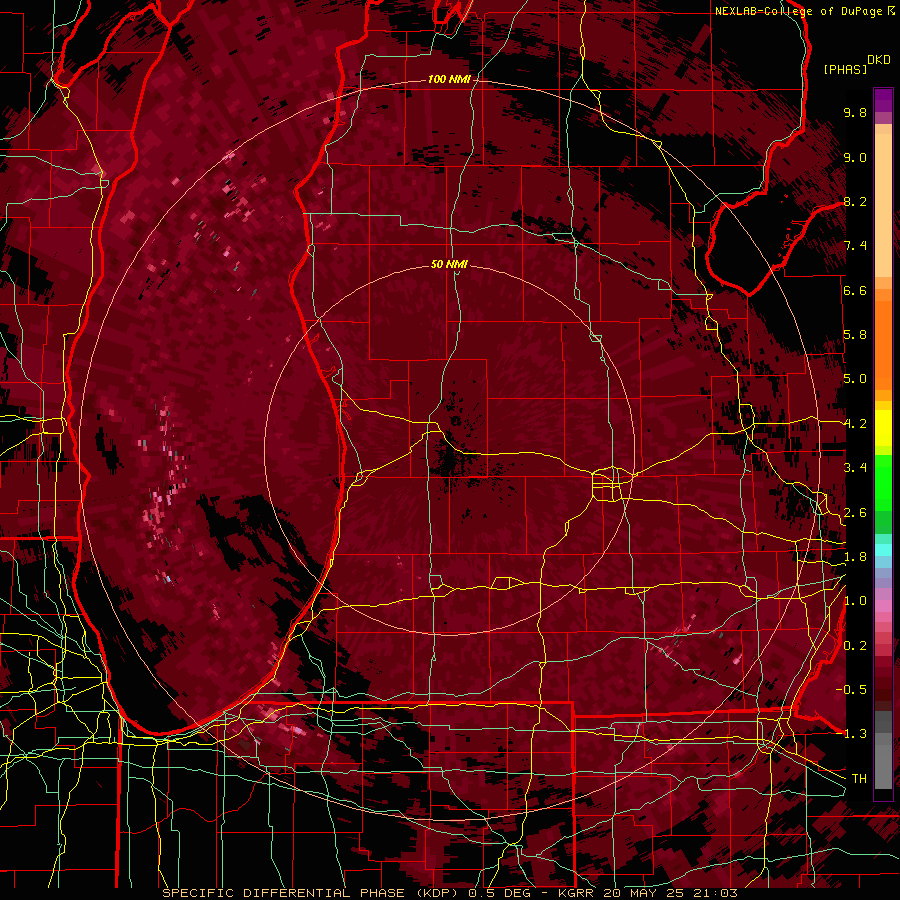Click the 1.8 scale value label
Image resolution: width=900 pixels, height=900 pixels.
tap(855, 557)
